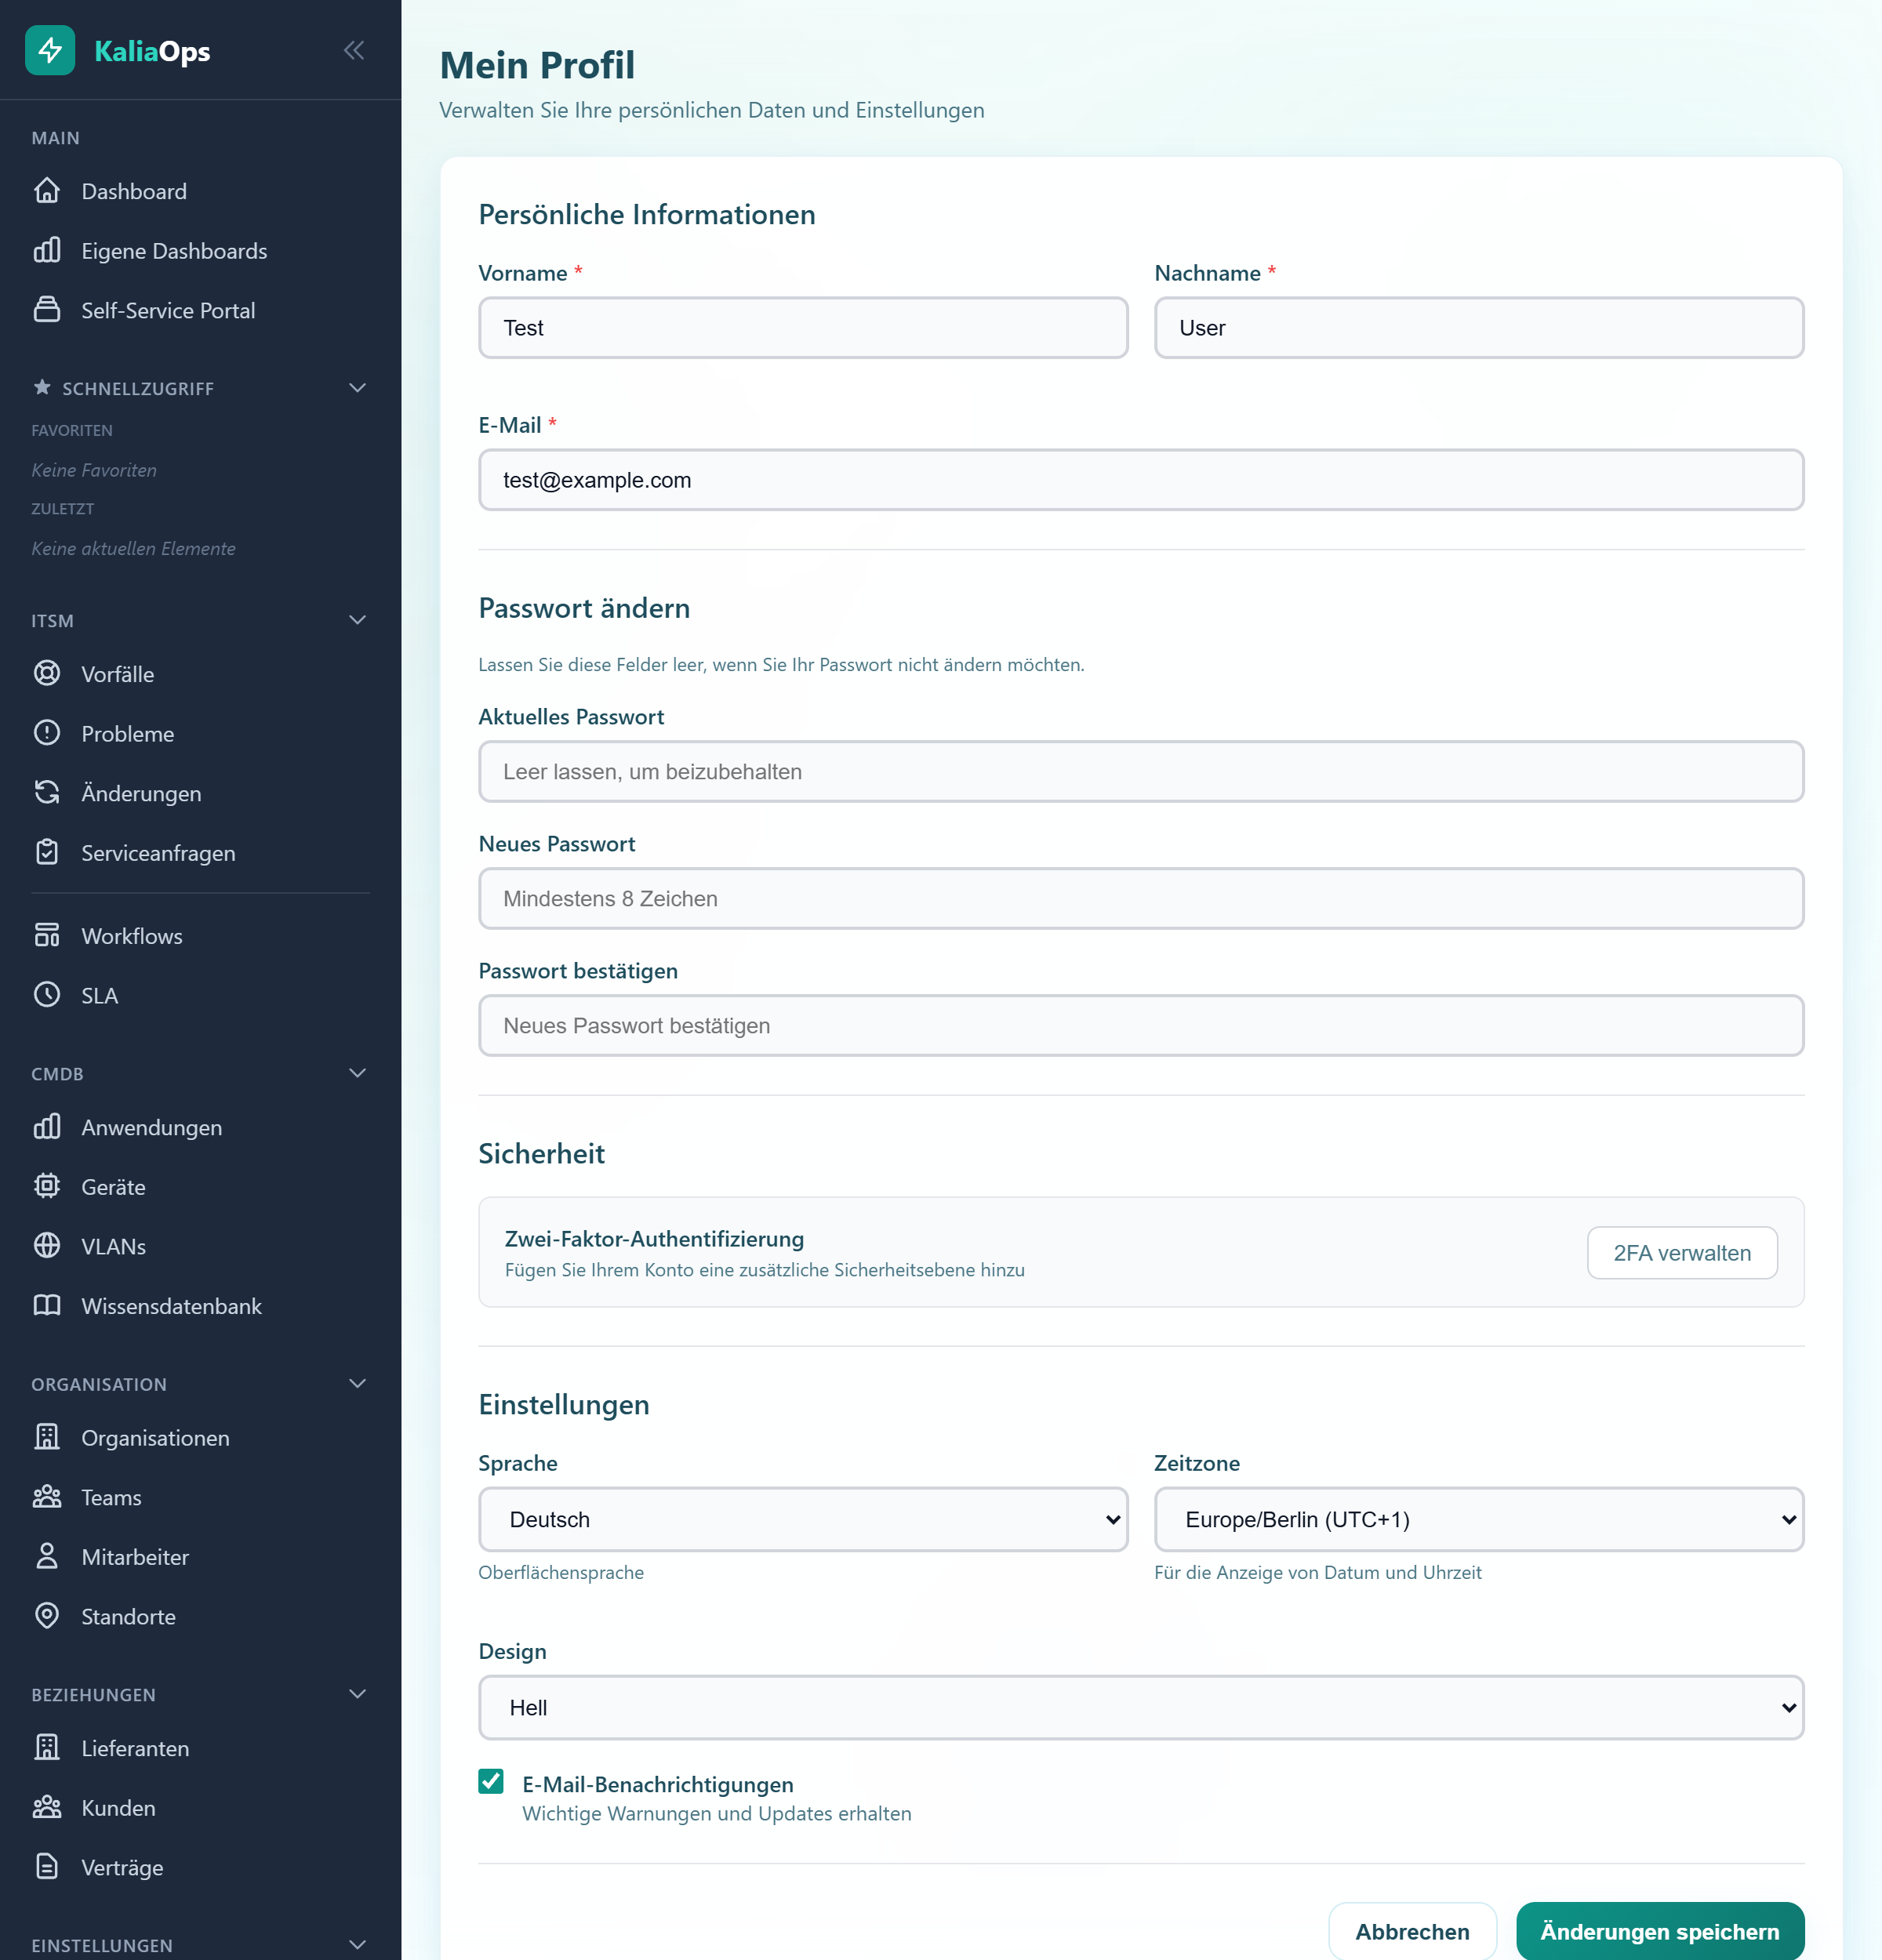Click the 2FA verwalten button
This screenshot has width=1882, height=1960.
(x=1681, y=1252)
